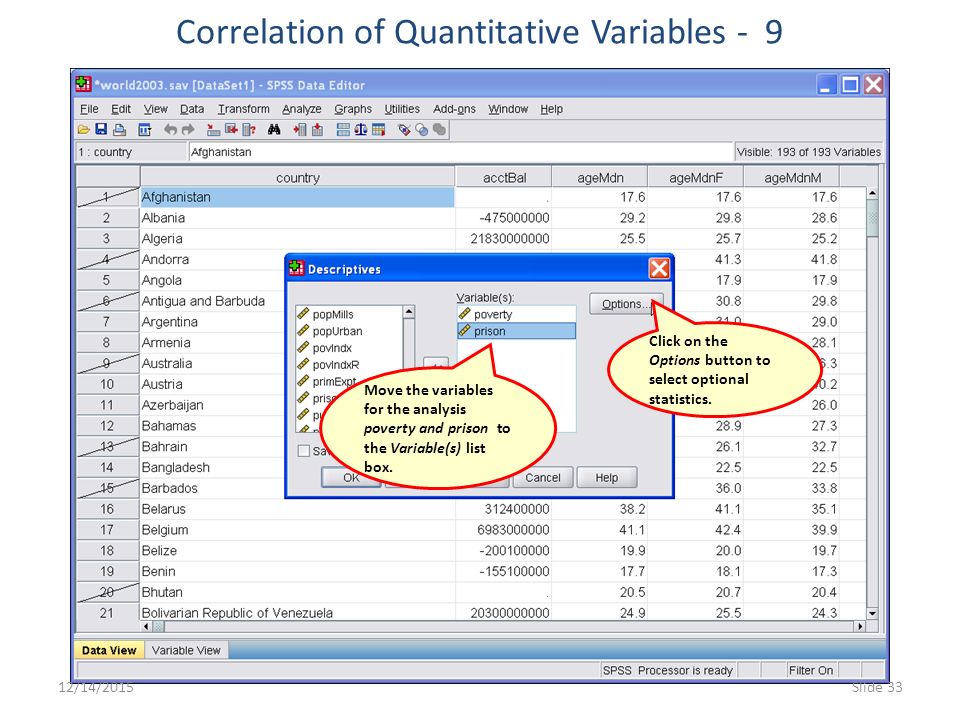Open the Graphs menu
Screen dimensions: 960x720
353,109
